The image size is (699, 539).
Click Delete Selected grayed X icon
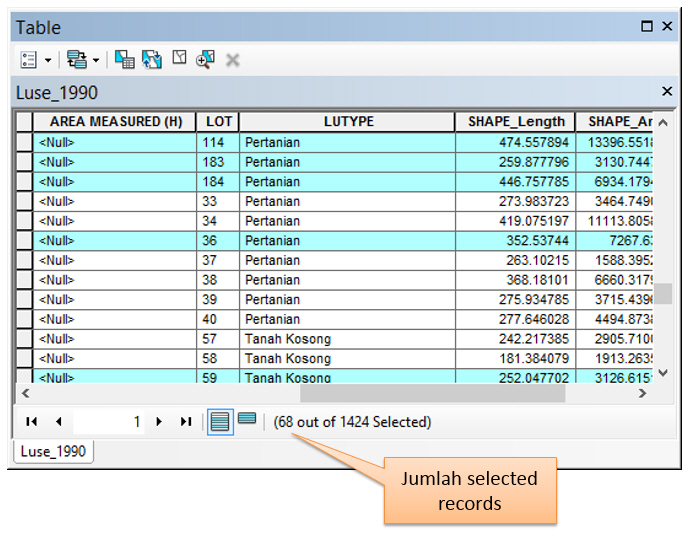(232, 60)
